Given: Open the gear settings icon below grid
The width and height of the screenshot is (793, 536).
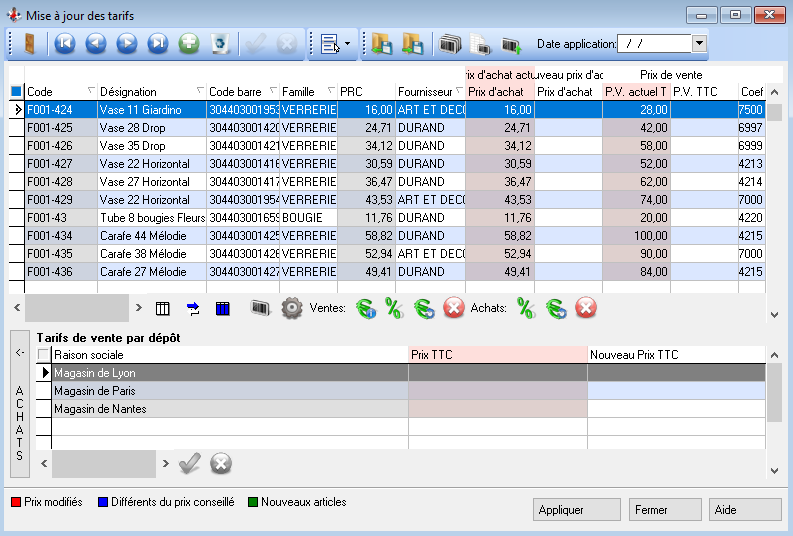Looking at the screenshot, I should click(x=291, y=308).
